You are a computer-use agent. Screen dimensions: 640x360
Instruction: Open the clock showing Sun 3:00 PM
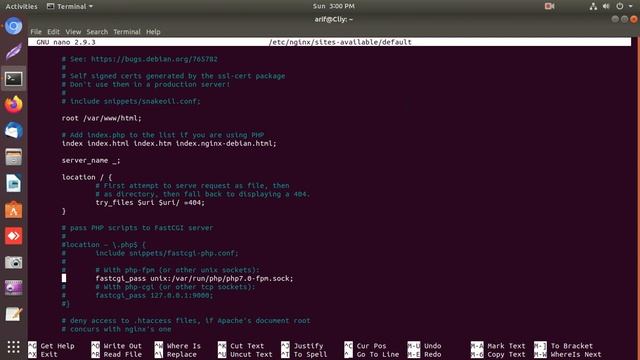point(333,6)
